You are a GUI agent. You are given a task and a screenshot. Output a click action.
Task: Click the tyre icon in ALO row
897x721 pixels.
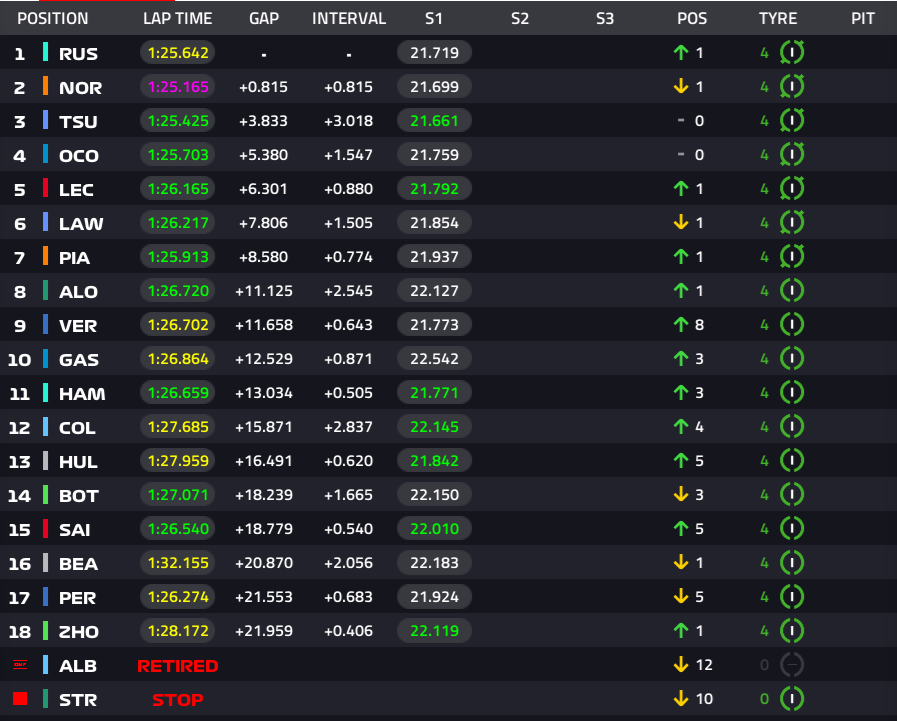point(792,291)
